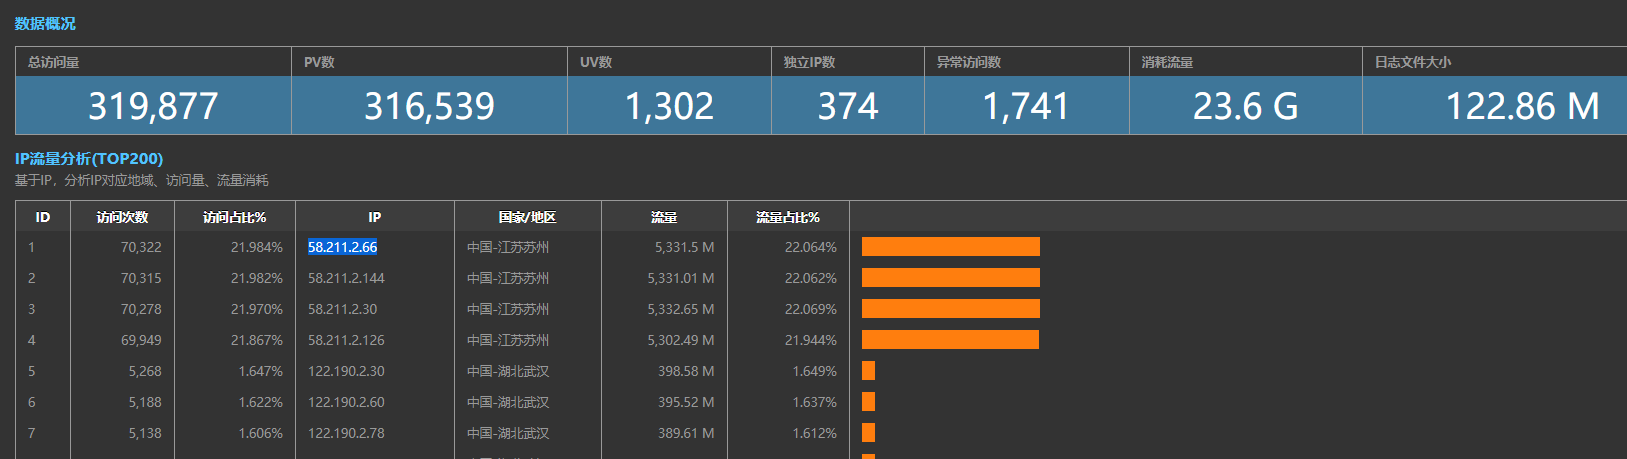Click IP address 122.190.2.30 in row 5
The height and width of the screenshot is (459, 1627).
[346, 371]
